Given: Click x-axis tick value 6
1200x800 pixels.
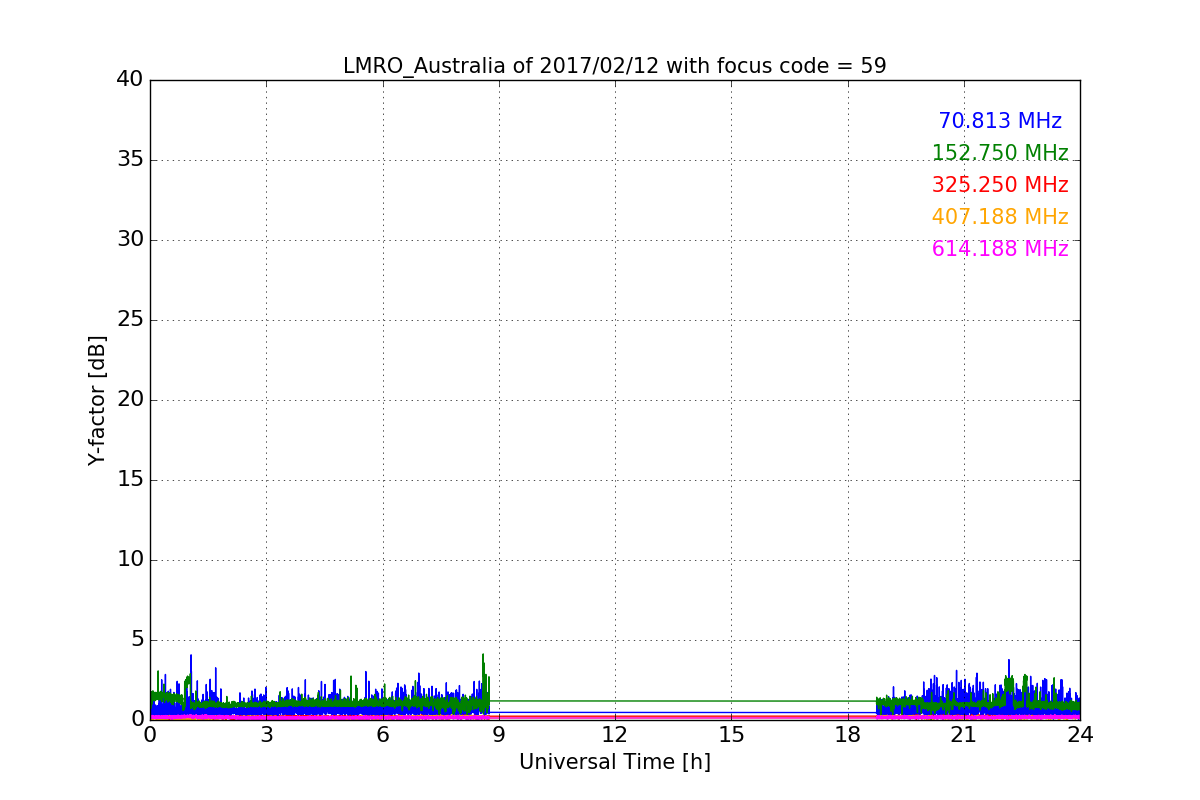Looking at the screenshot, I should click(382, 734).
